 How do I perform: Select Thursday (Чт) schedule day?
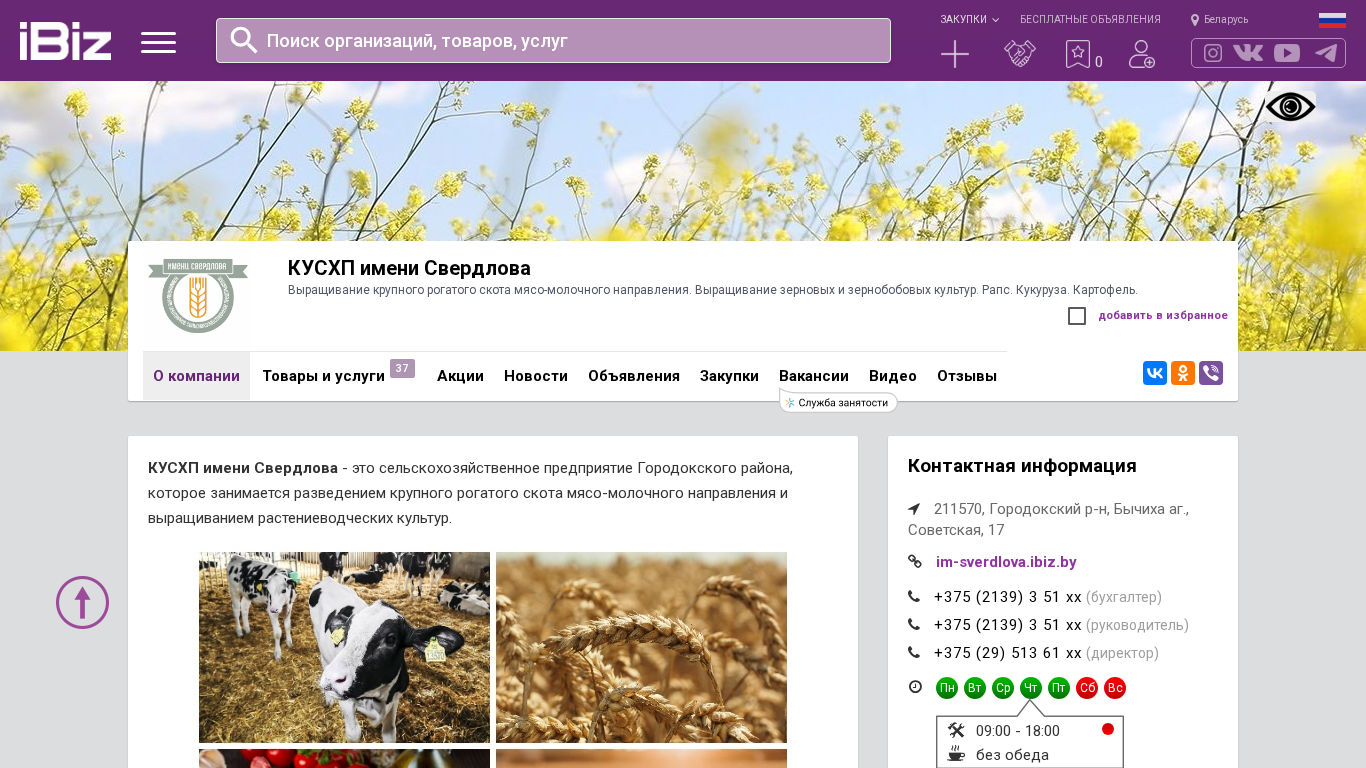[1031, 688]
